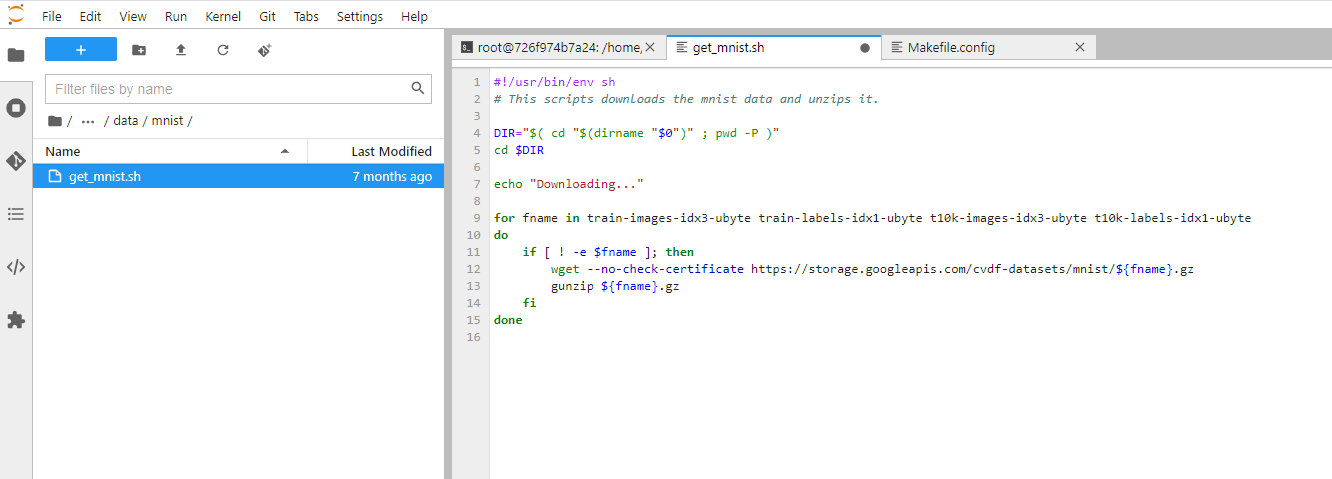Go to the mnist breadcrumb folder
1332x479 pixels.
(x=168, y=120)
